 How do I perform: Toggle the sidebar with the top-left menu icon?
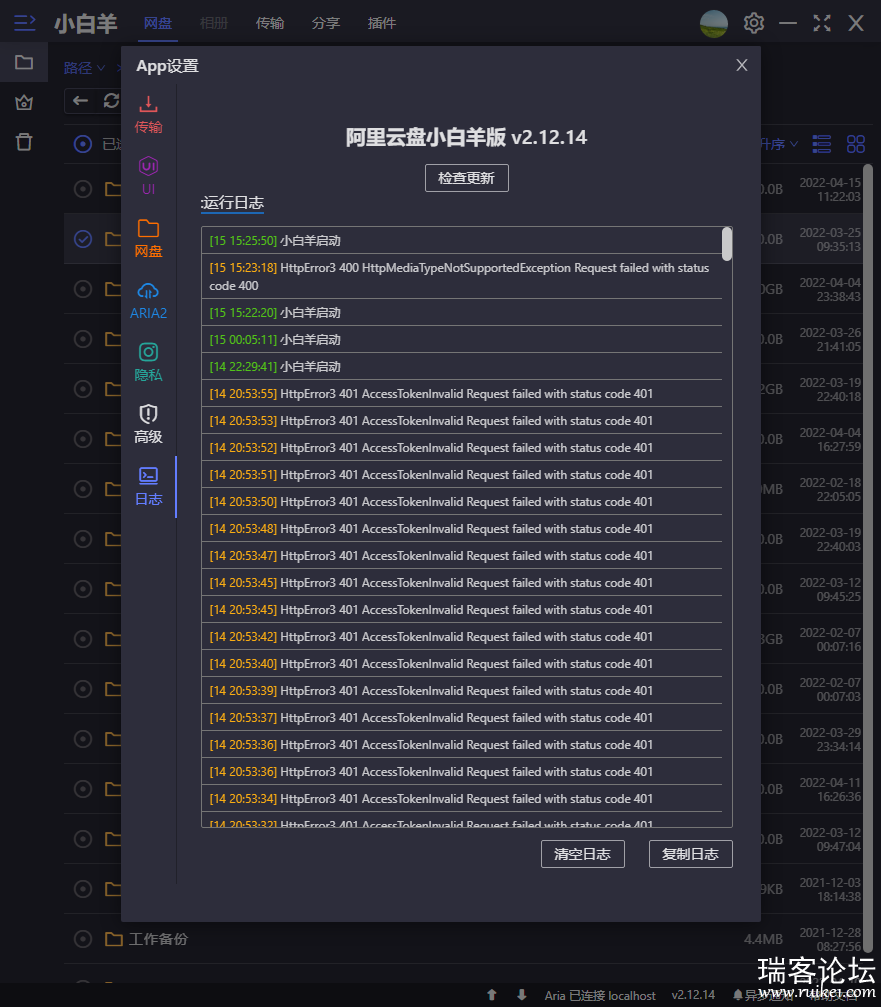tap(24, 23)
